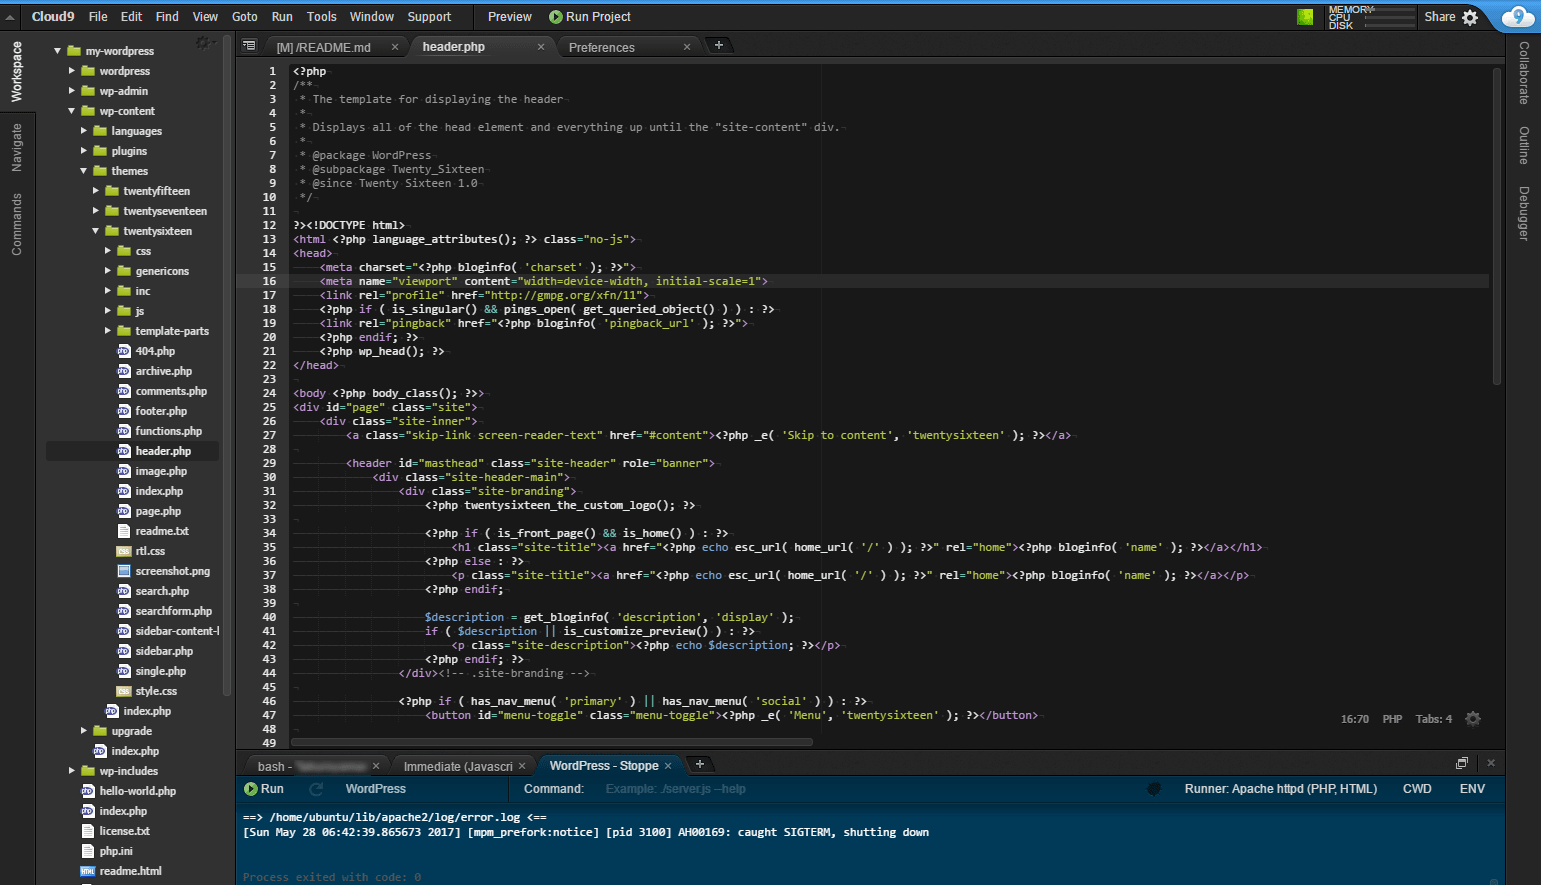Expand the plugins folder

coord(83,151)
